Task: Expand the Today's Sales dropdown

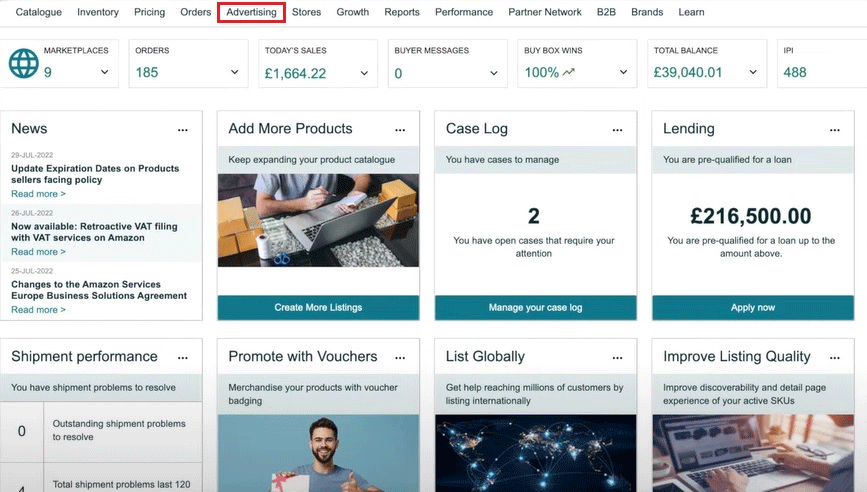Action: (x=365, y=73)
